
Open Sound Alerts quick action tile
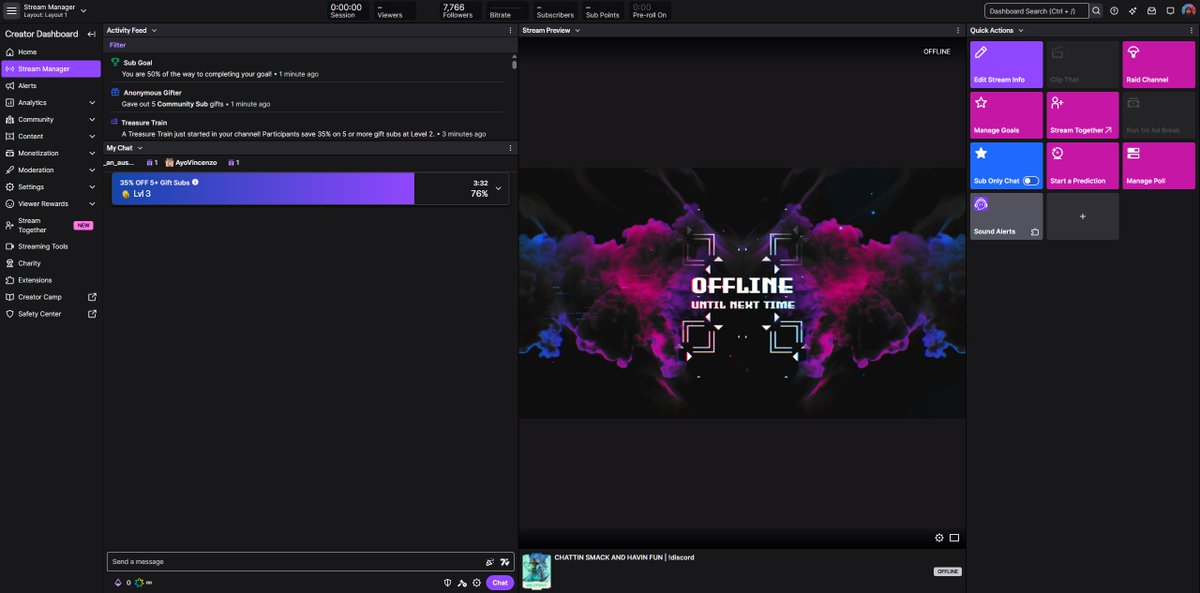tap(1006, 216)
